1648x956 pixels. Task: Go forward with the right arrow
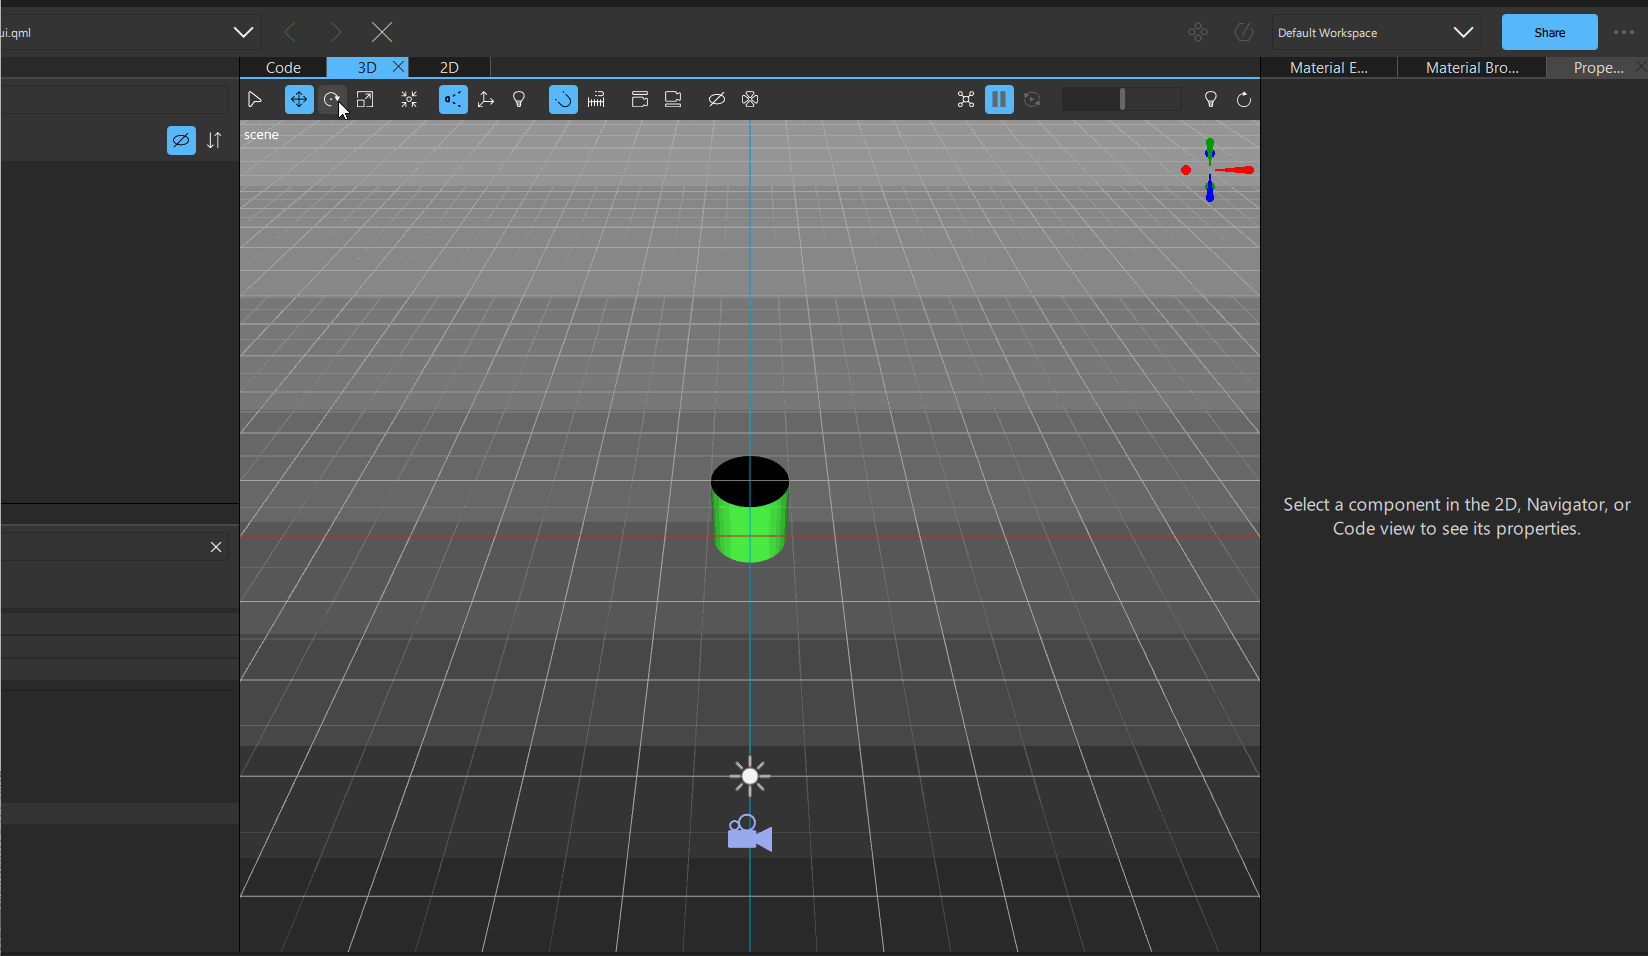pos(336,32)
